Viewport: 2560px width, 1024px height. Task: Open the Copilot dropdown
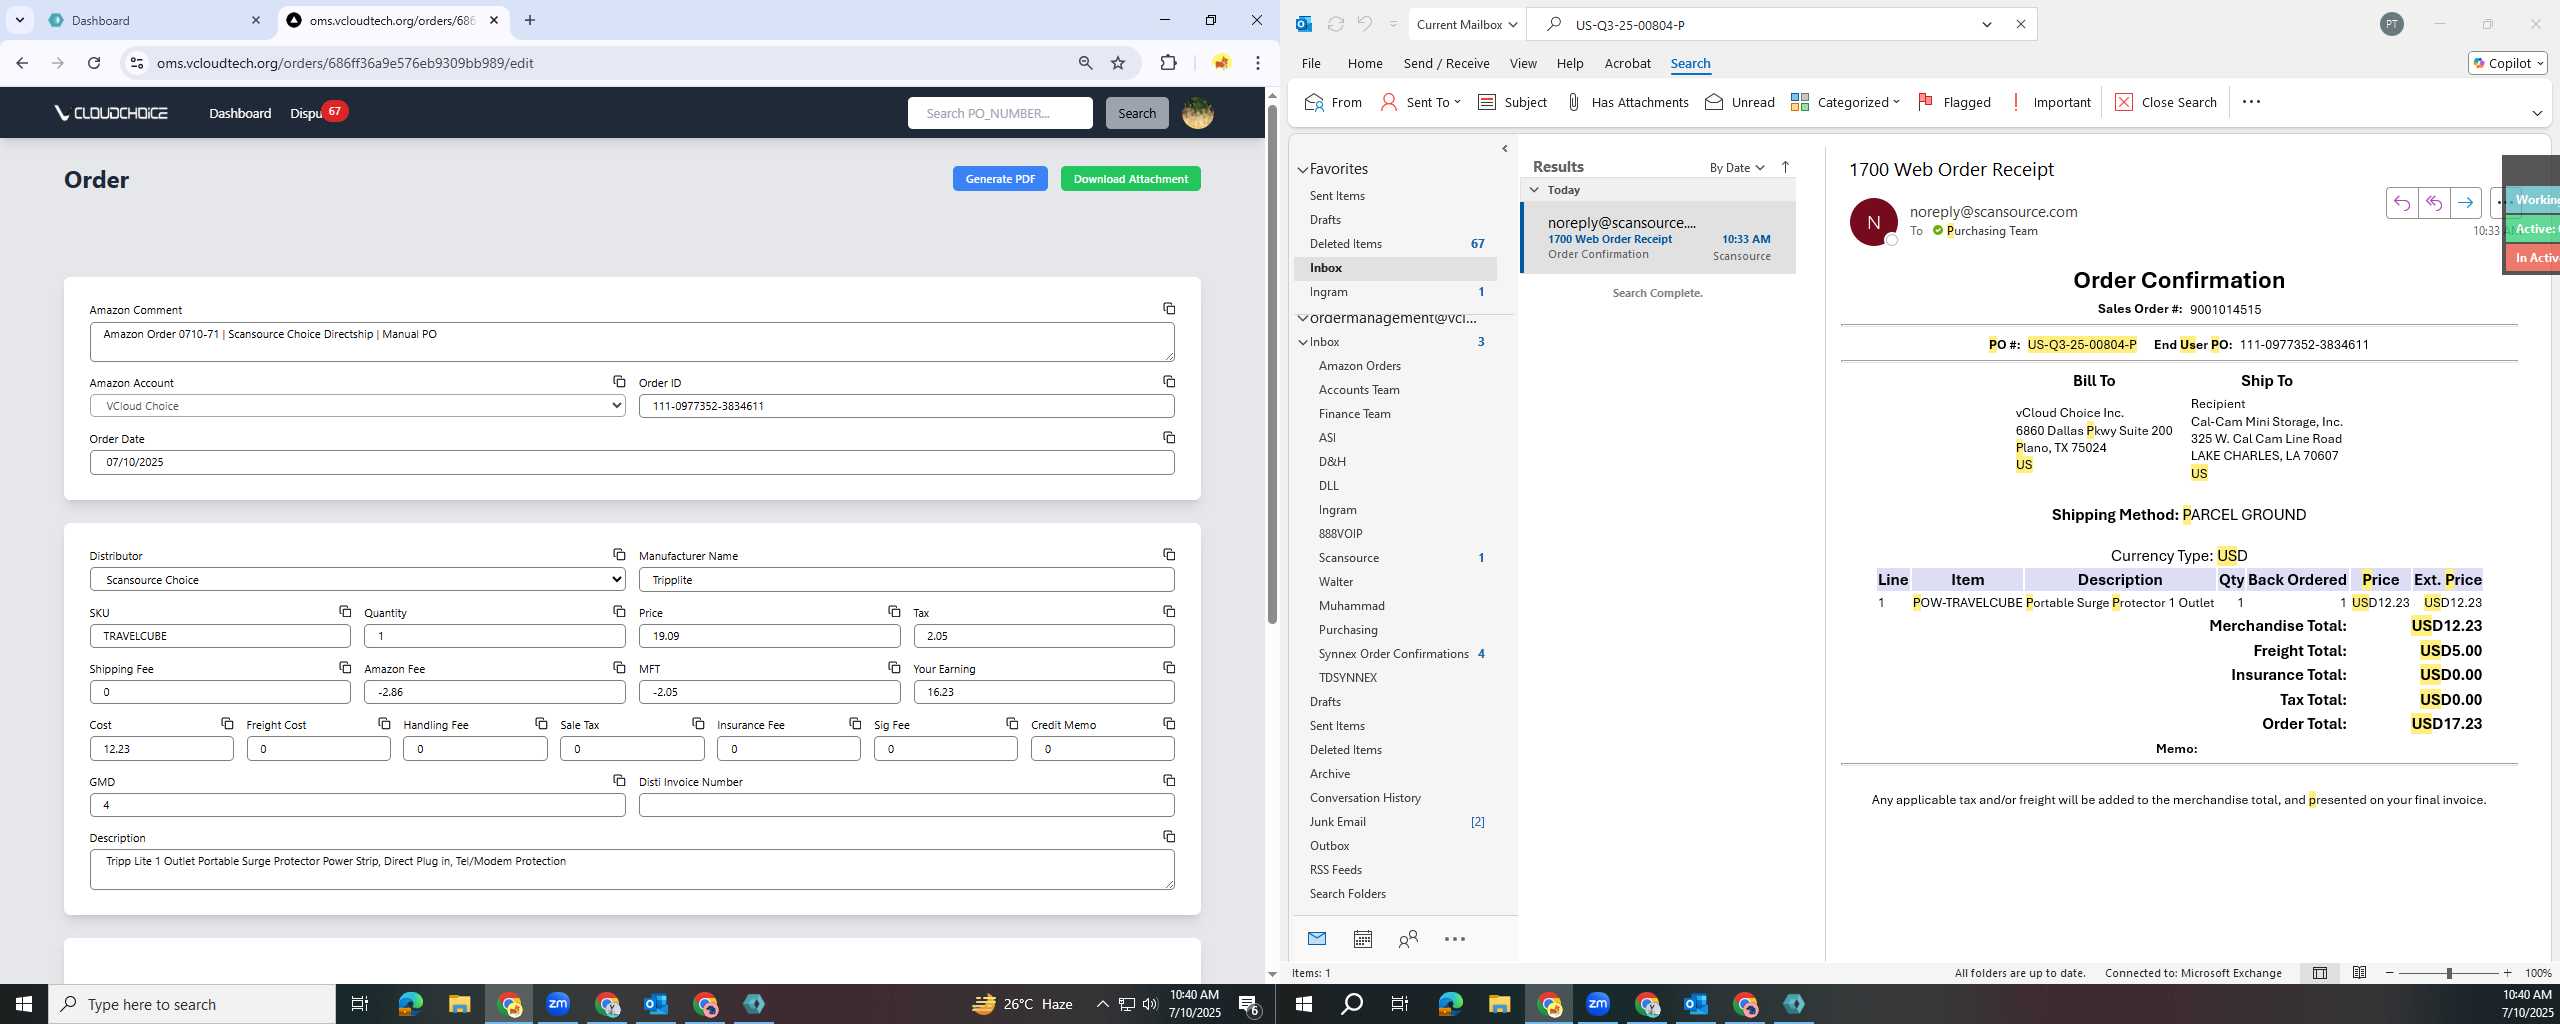coord(2508,63)
